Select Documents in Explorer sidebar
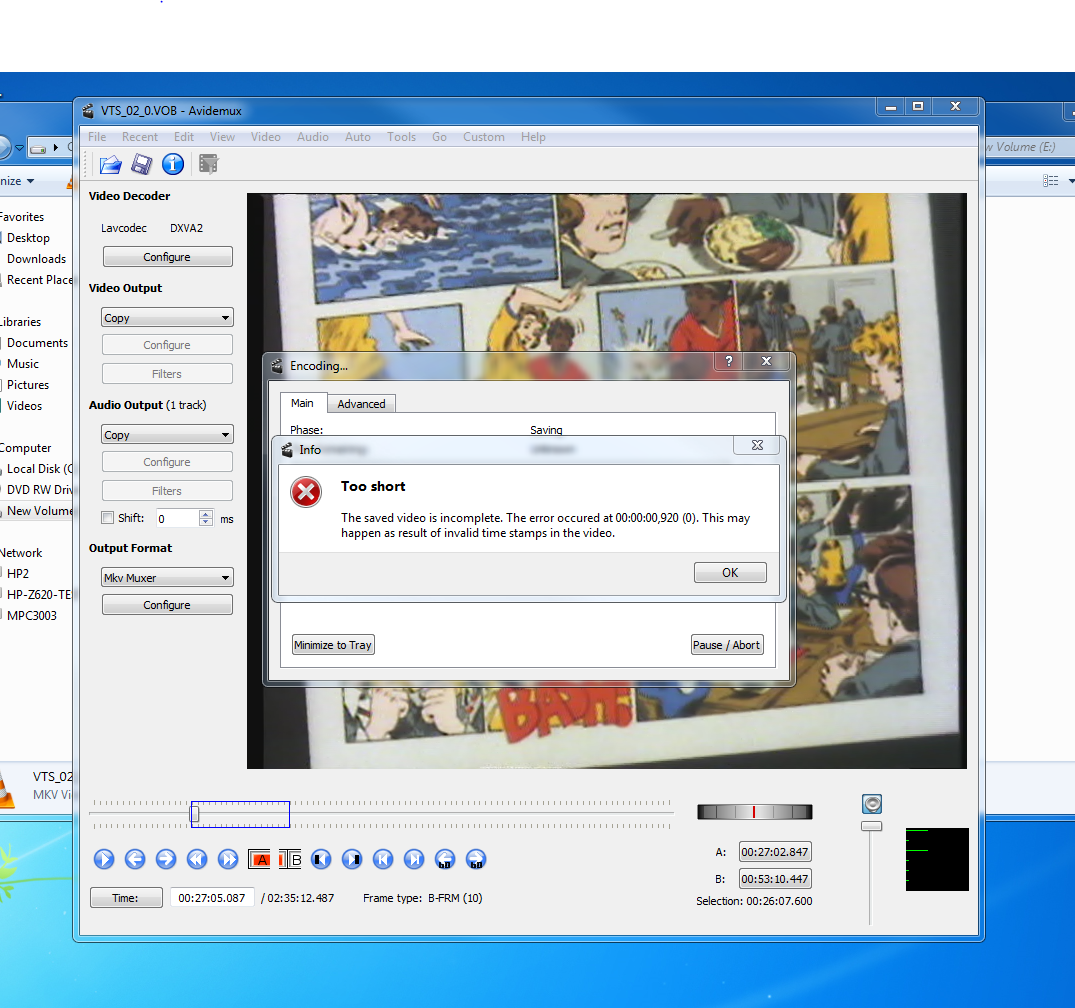The image size is (1075, 1008). click(37, 343)
